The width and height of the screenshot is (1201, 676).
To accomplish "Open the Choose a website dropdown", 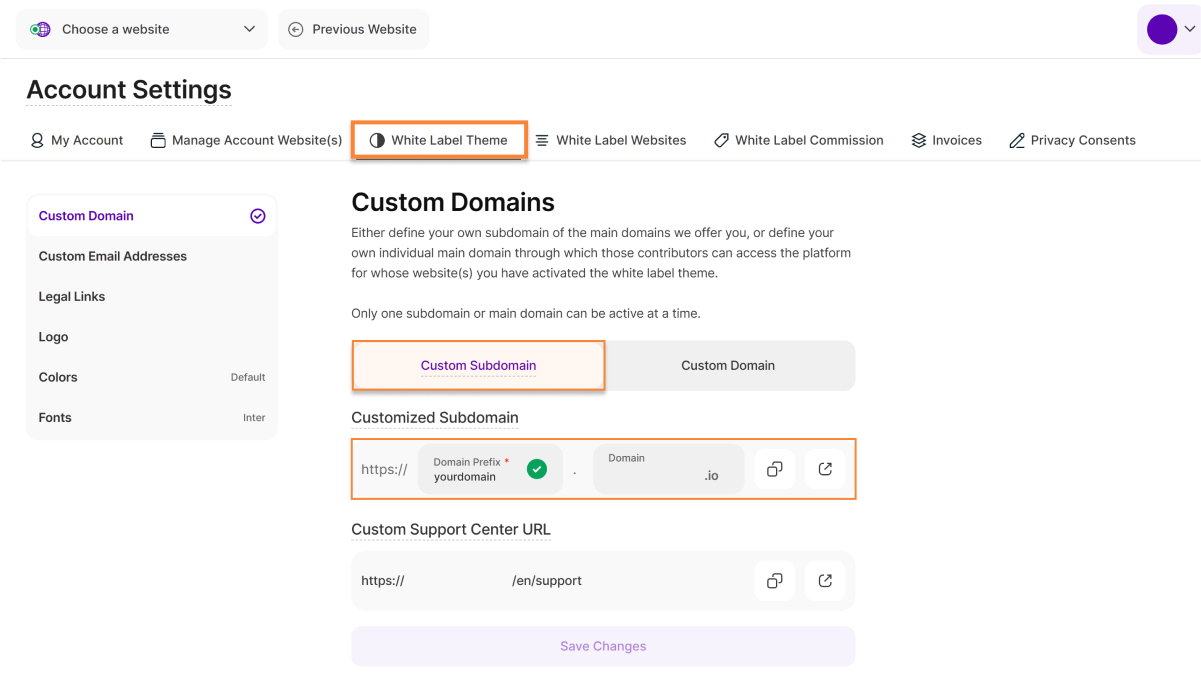I will pyautogui.click(x=142, y=29).
